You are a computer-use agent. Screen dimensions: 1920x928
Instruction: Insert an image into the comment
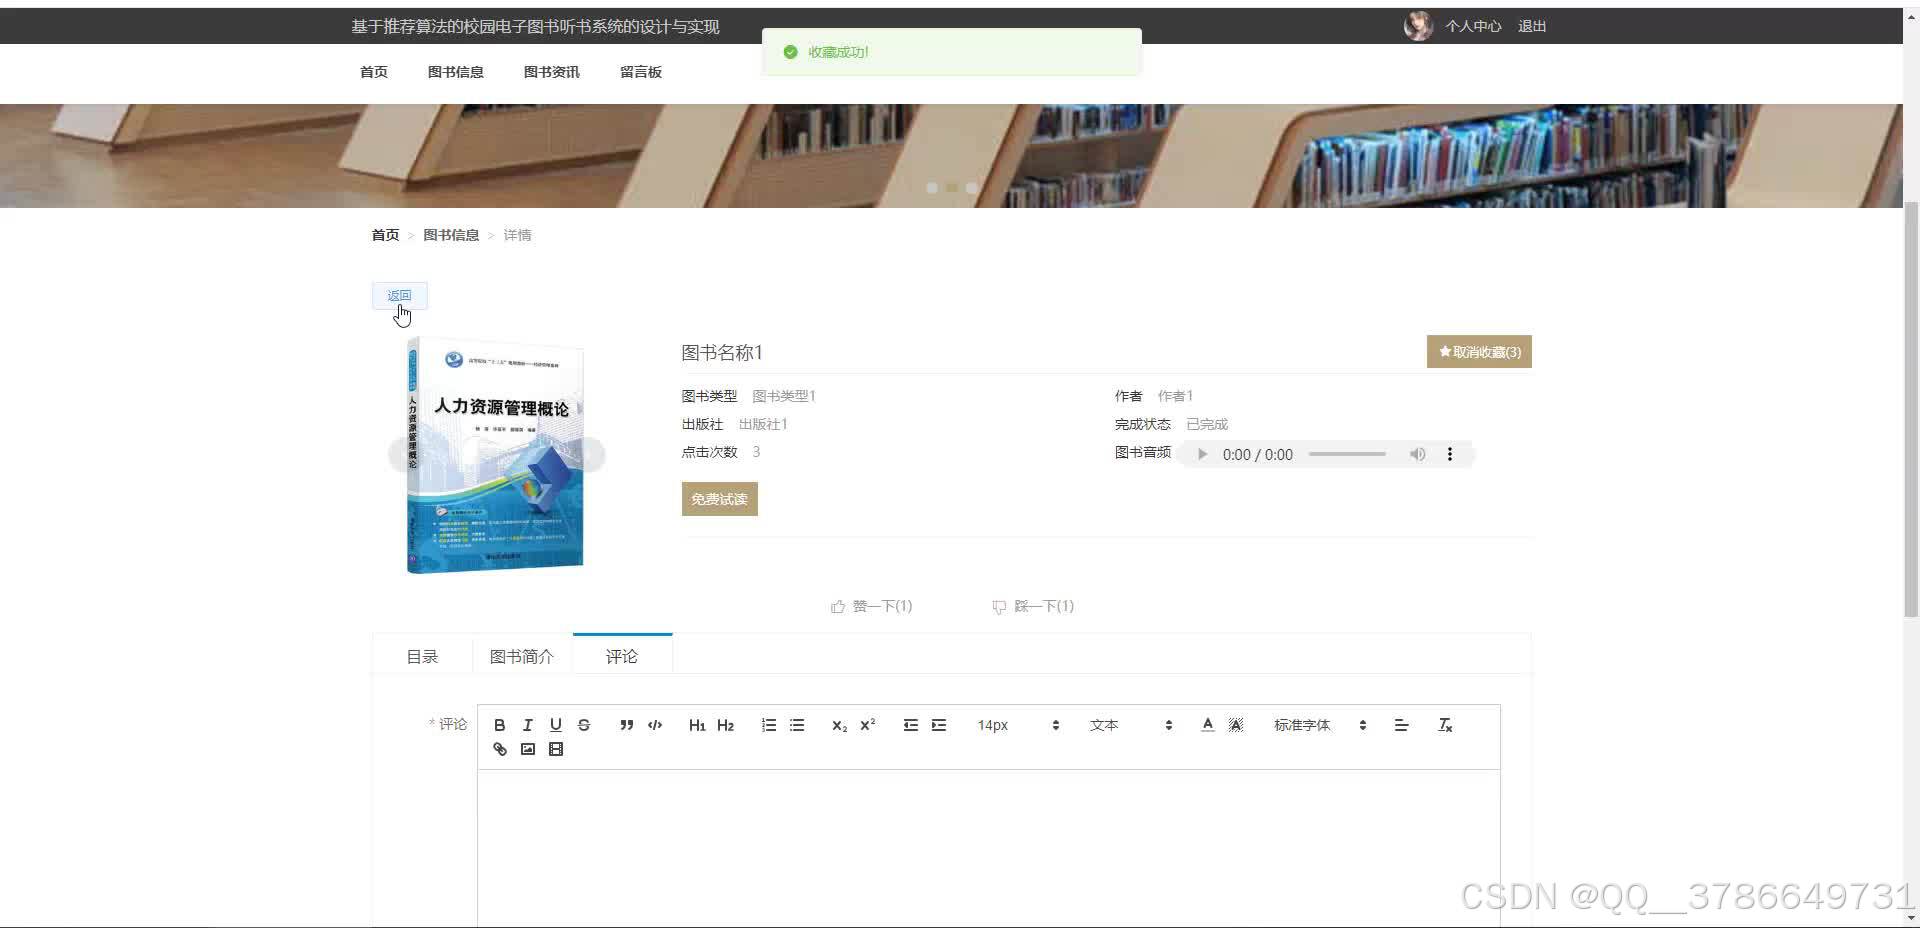click(528, 749)
